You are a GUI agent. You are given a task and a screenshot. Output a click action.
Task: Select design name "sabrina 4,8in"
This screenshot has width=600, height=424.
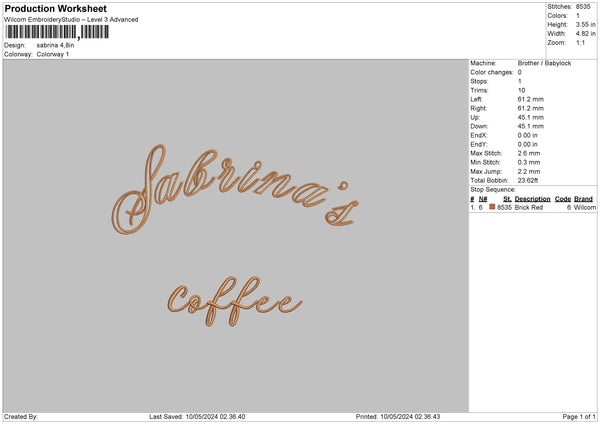pos(55,45)
